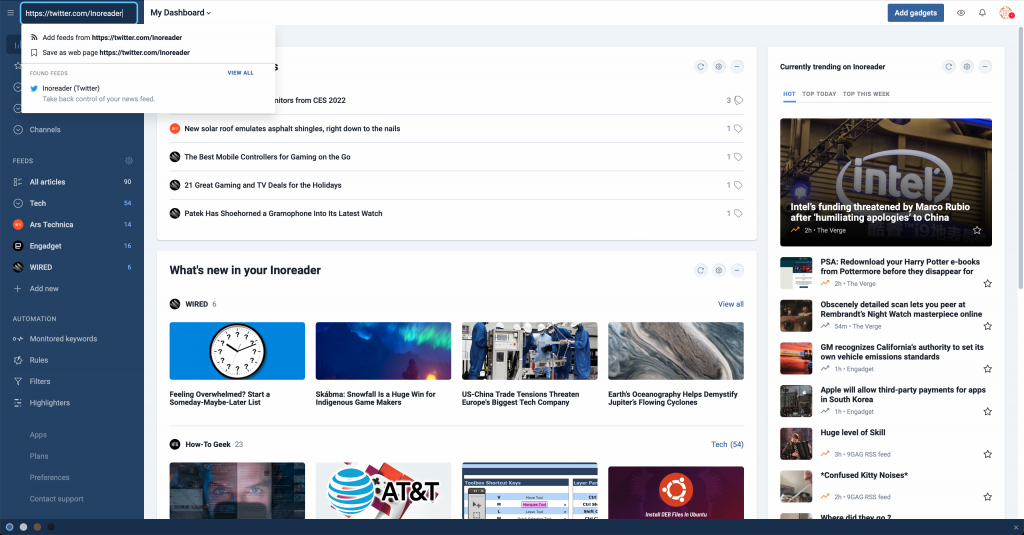Select the blue theme color dot
This screenshot has height=535, width=1024.
tap(9, 527)
